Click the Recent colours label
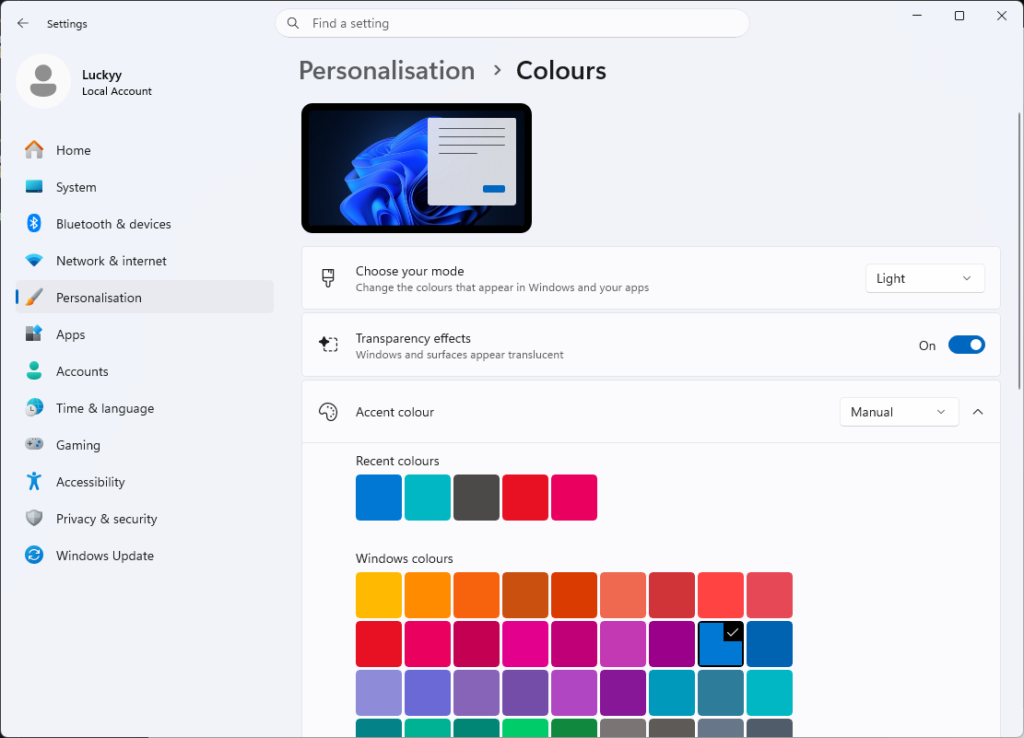Image resolution: width=1024 pixels, height=738 pixels. tap(397, 461)
